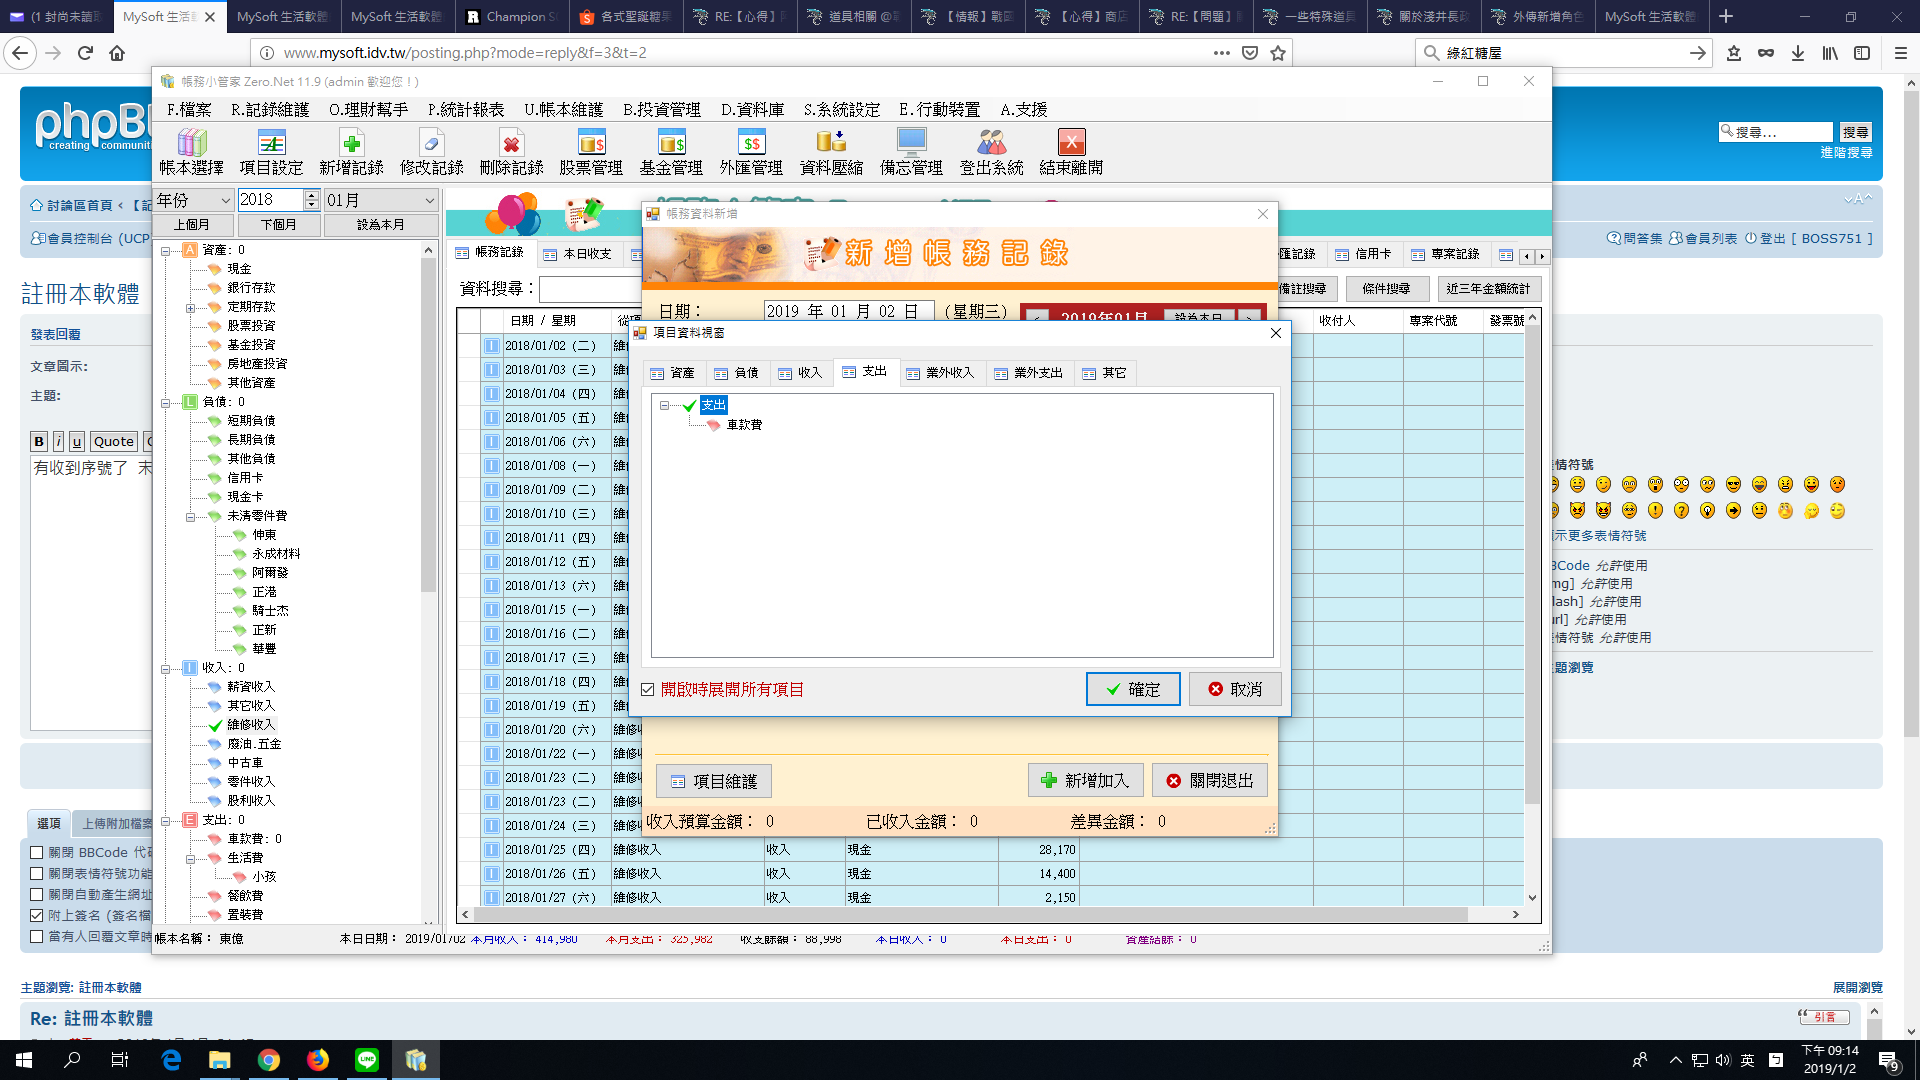
Task: Click the 設為本月 button
Action: click(x=381, y=225)
